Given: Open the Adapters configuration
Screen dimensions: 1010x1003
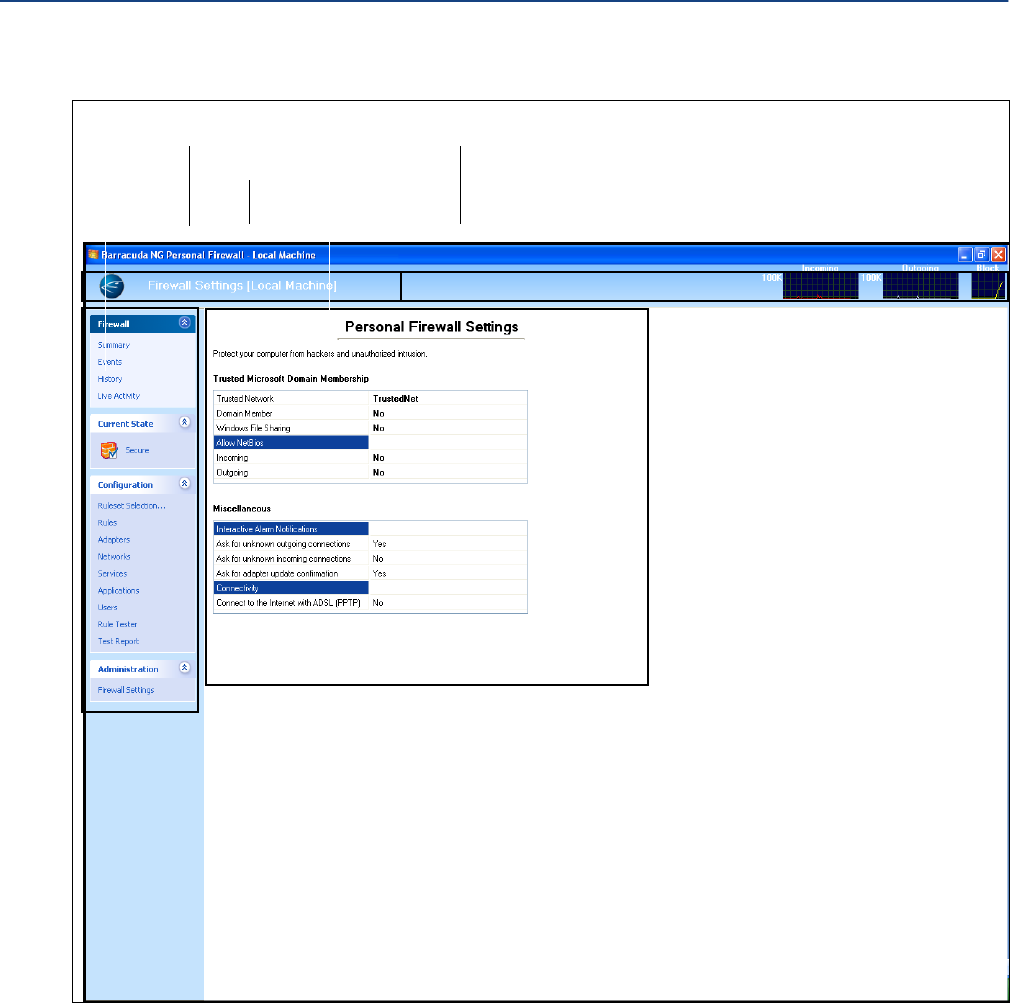Looking at the screenshot, I should point(114,540).
